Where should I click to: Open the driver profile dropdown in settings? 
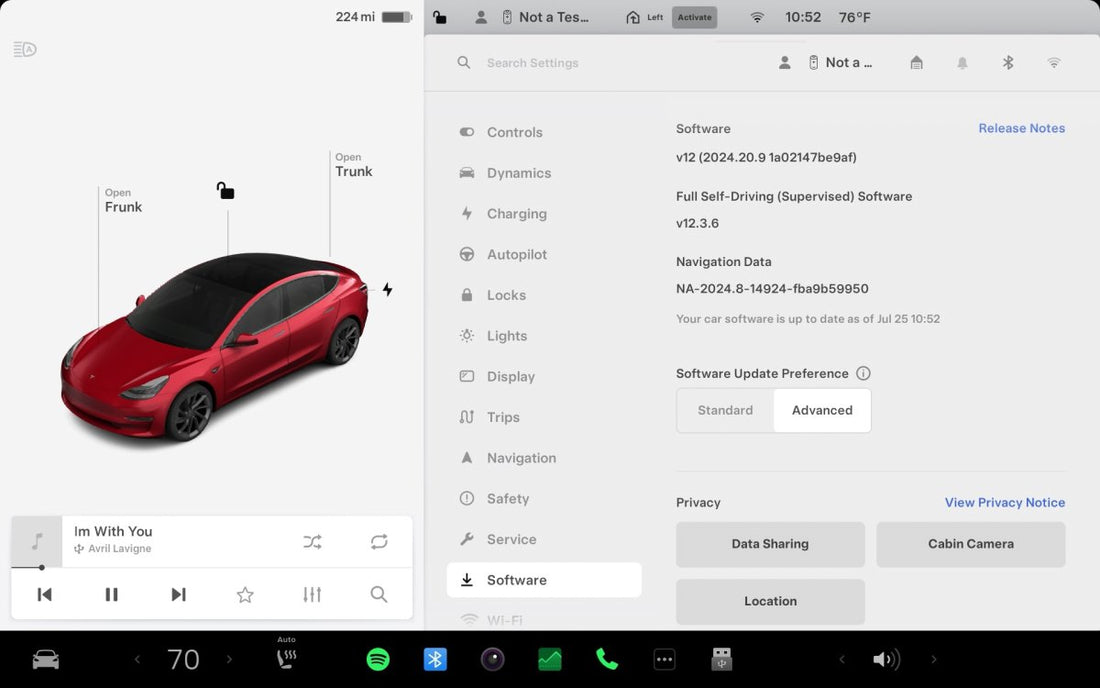pos(827,63)
